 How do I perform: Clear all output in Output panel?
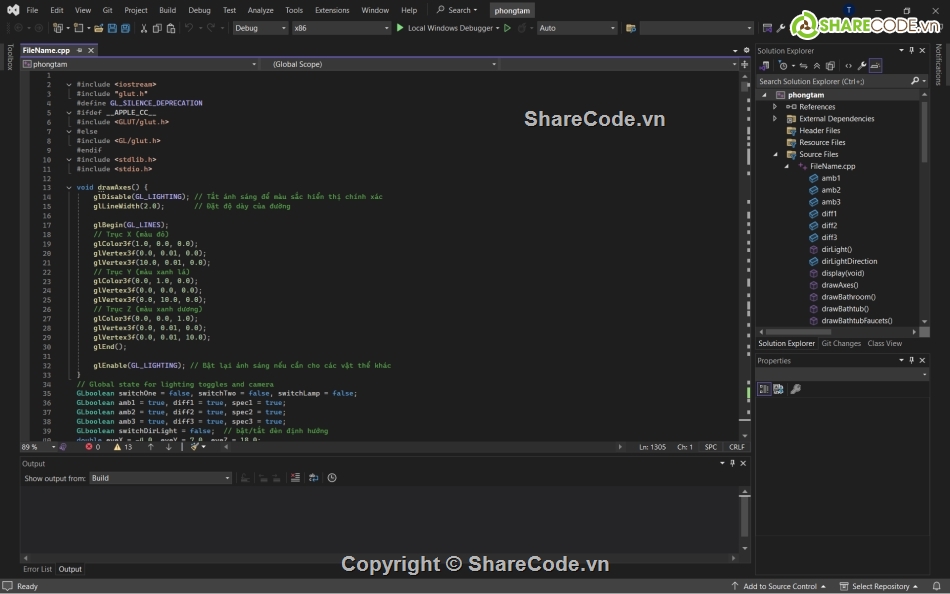pyautogui.click(x=295, y=478)
